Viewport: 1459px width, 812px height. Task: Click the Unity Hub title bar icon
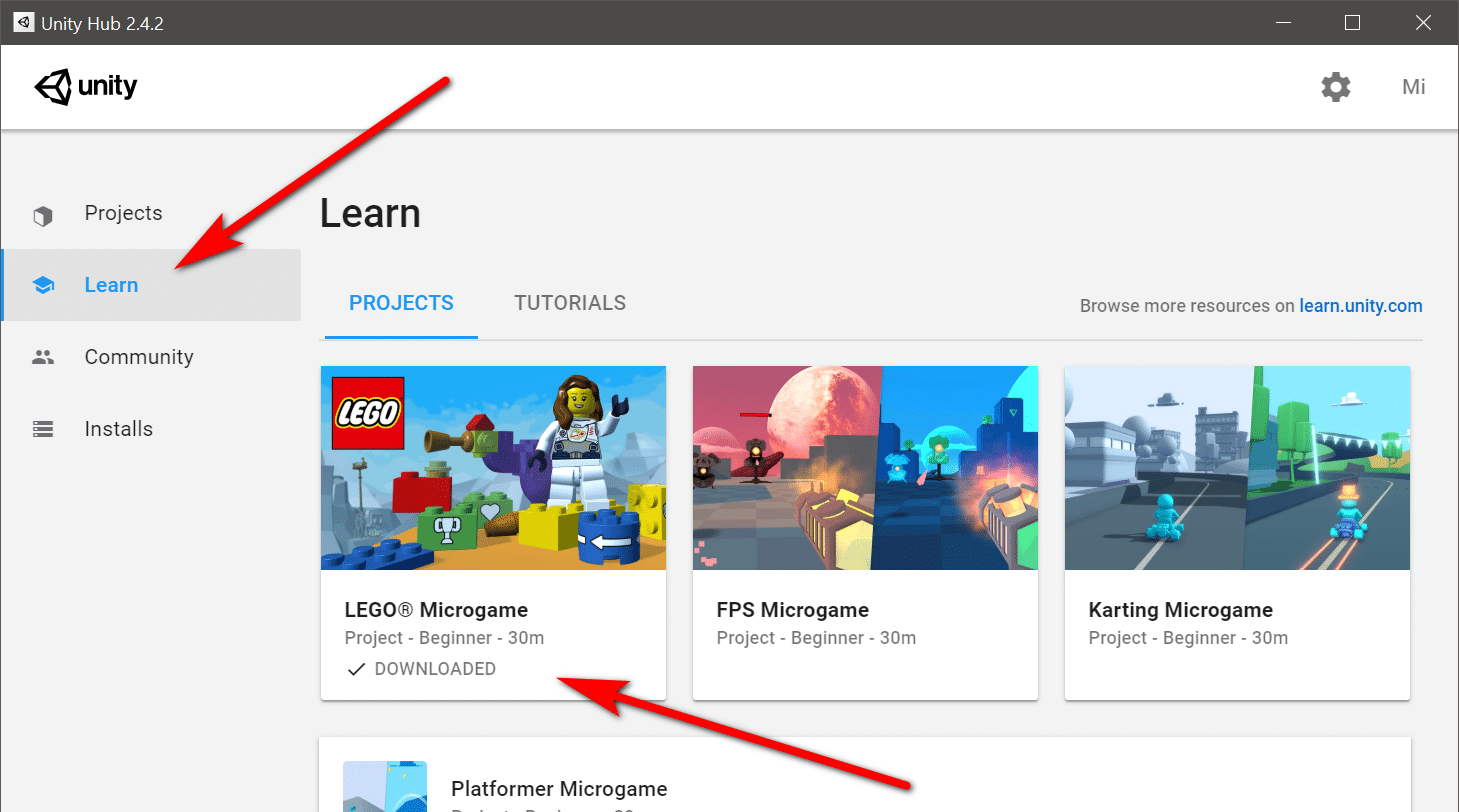pyautogui.click(x=23, y=22)
